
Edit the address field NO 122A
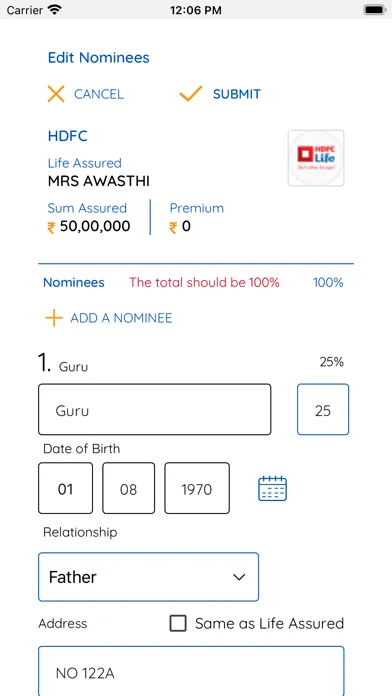(191, 671)
